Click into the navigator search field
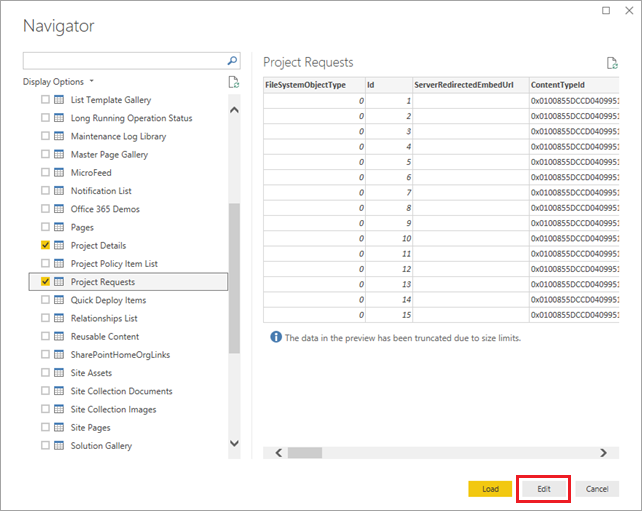 125,61
